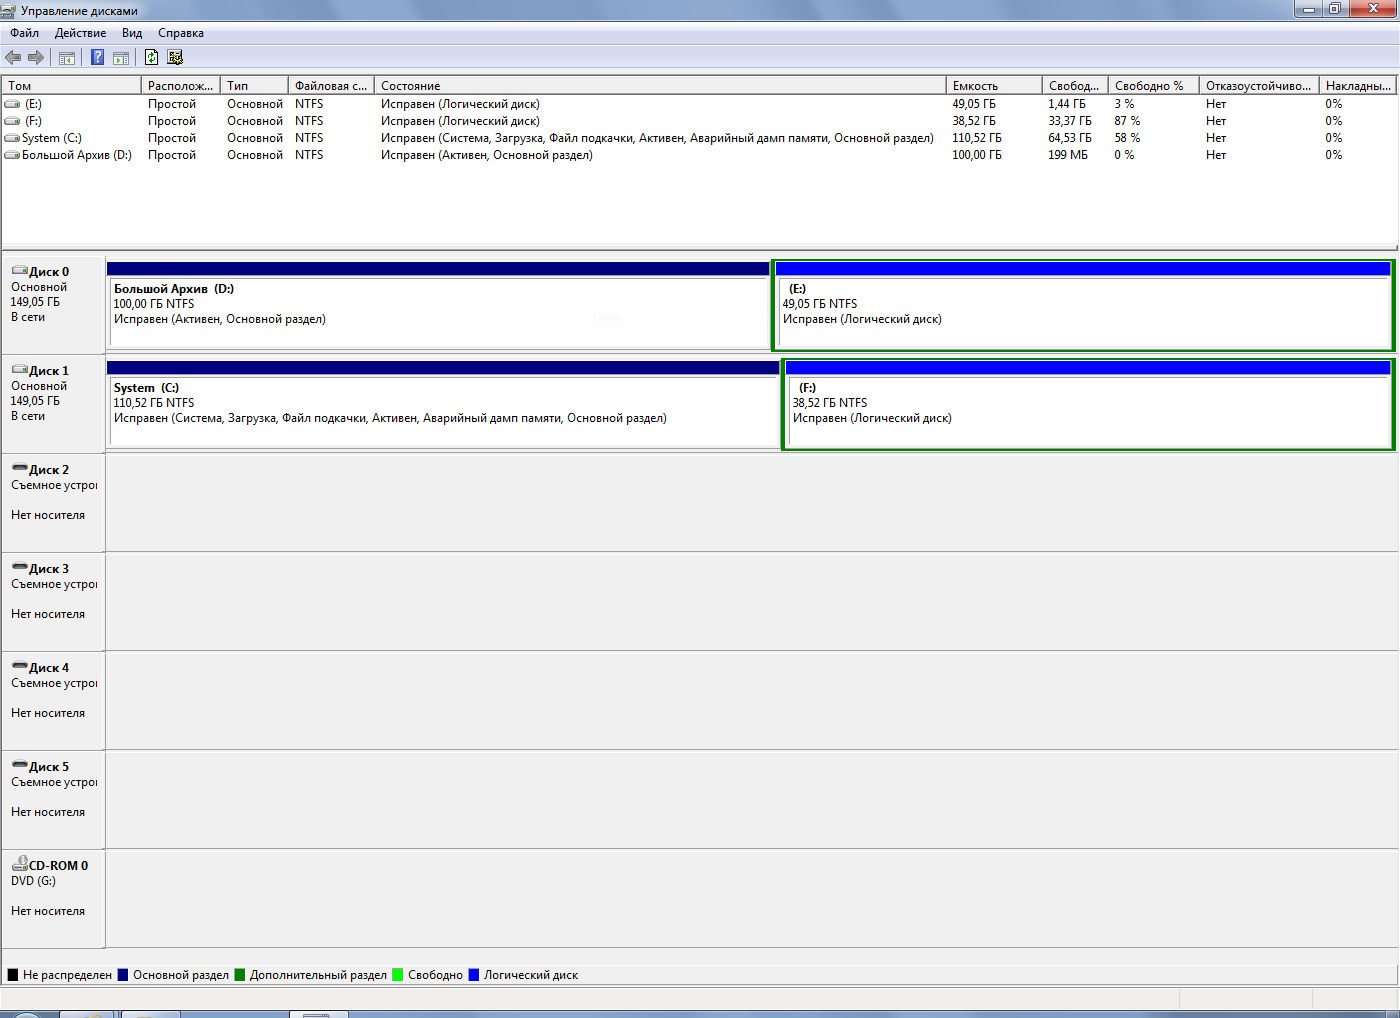Sort by the Свободно % column header
This screenshot has height=1018, width=1400.
(1154, 86)
